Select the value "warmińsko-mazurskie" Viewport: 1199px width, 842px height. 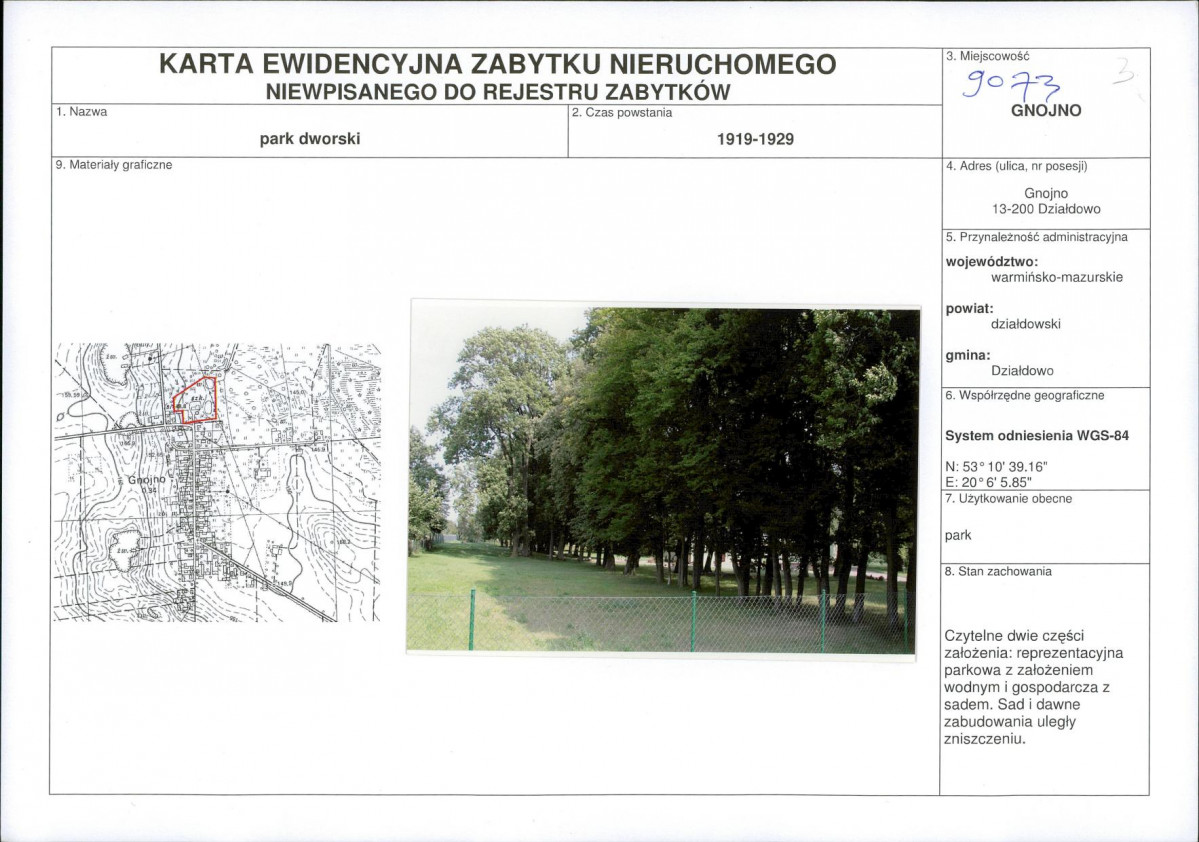click(1057, 277)
